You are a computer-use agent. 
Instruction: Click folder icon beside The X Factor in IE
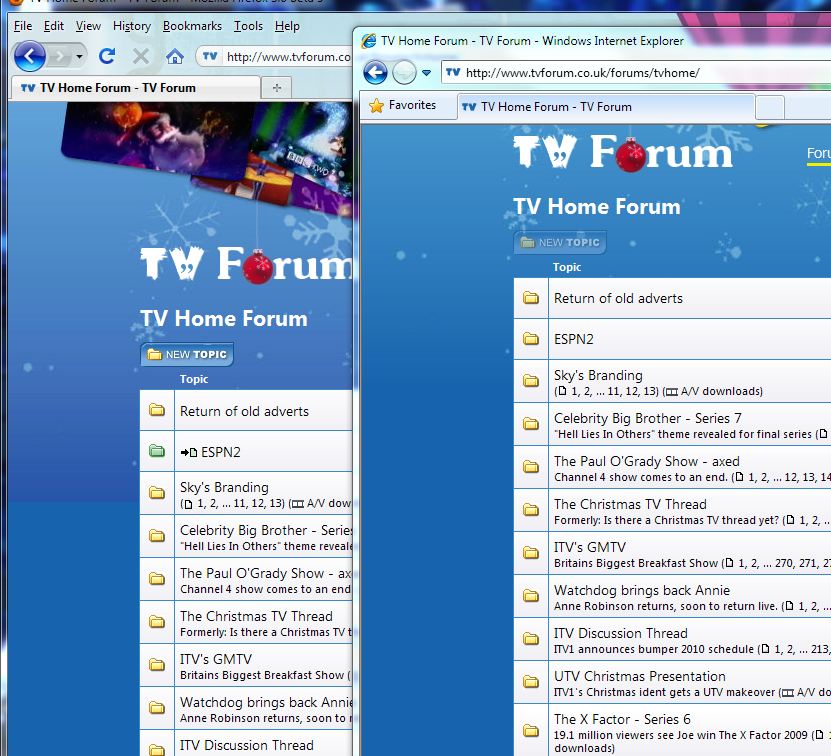[x=531, y=731]
